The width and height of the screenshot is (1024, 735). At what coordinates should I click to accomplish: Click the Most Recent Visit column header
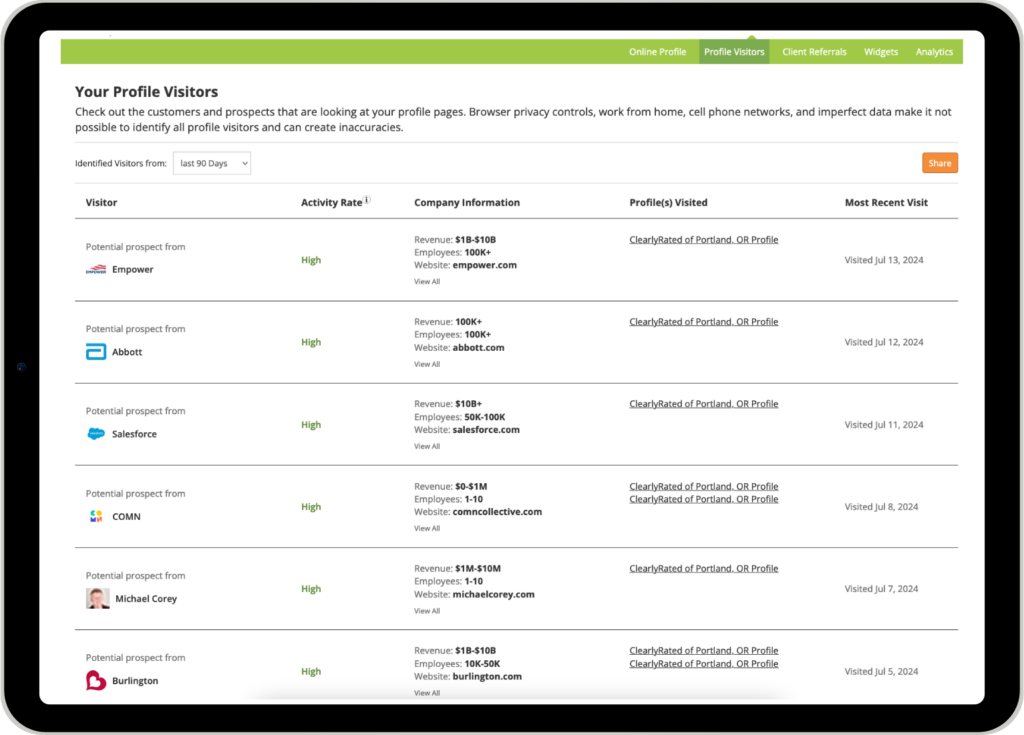(x=886, y=203)
